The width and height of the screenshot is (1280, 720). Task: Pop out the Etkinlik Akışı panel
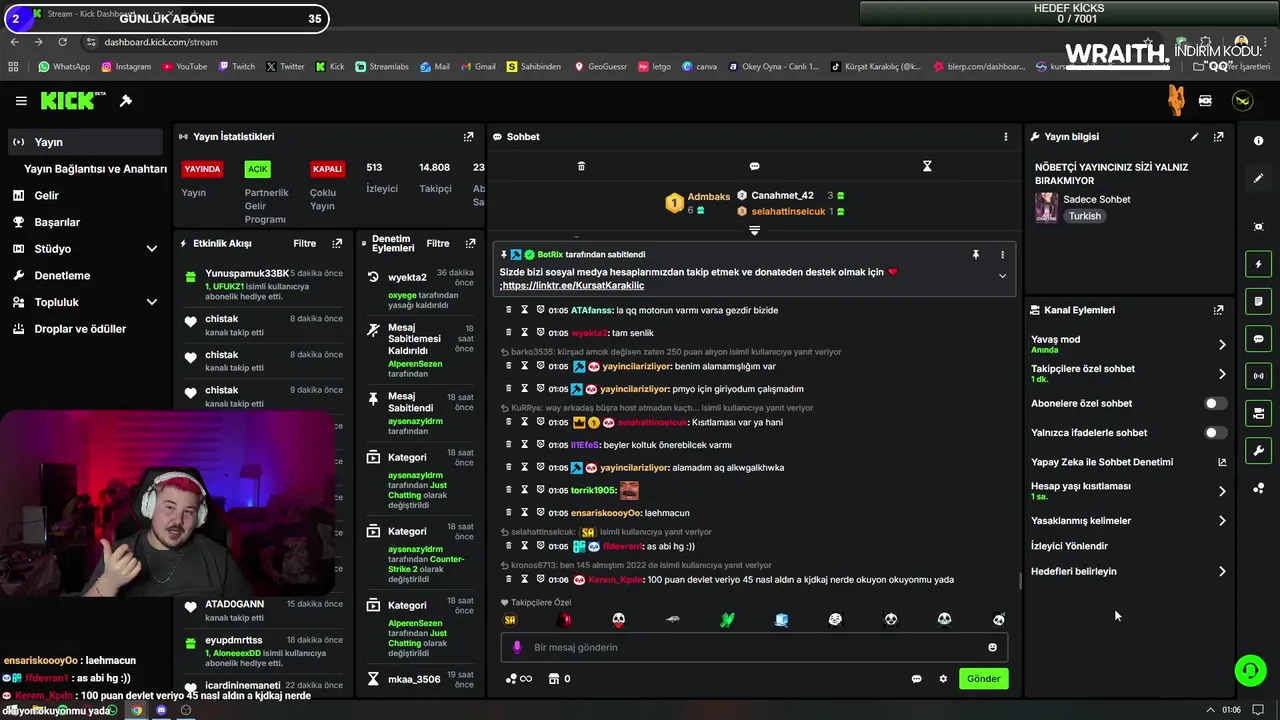pyautogui.click(x=337, y=243)
